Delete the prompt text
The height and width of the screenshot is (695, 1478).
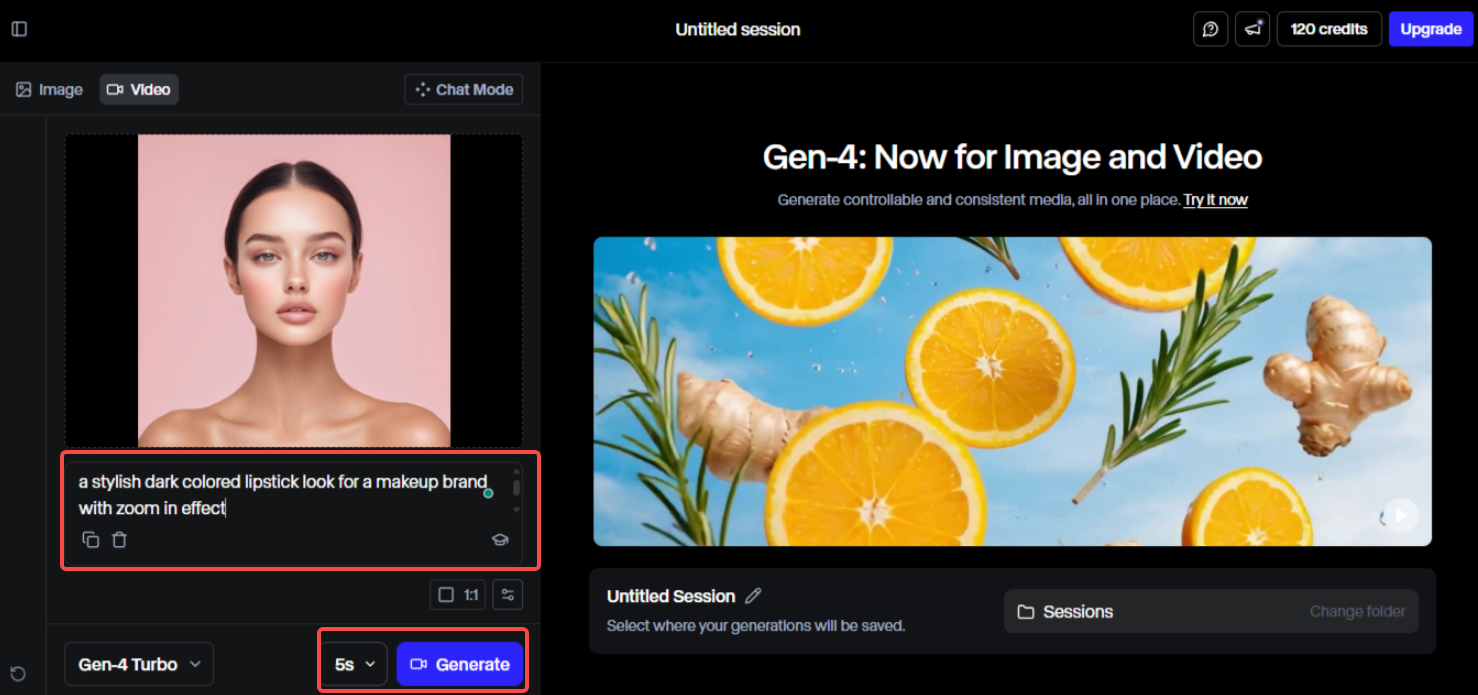point(119,539)
